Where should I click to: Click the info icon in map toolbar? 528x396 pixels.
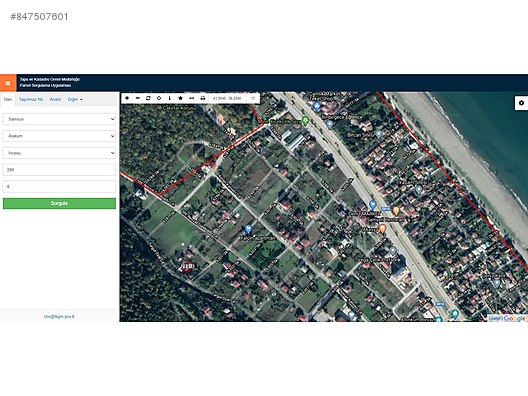(x=169, y=98)
